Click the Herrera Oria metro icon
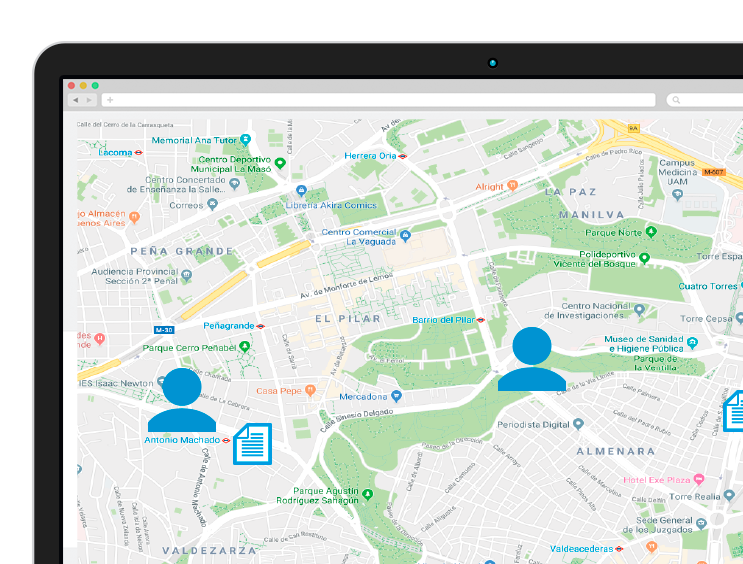 point(403,156)
